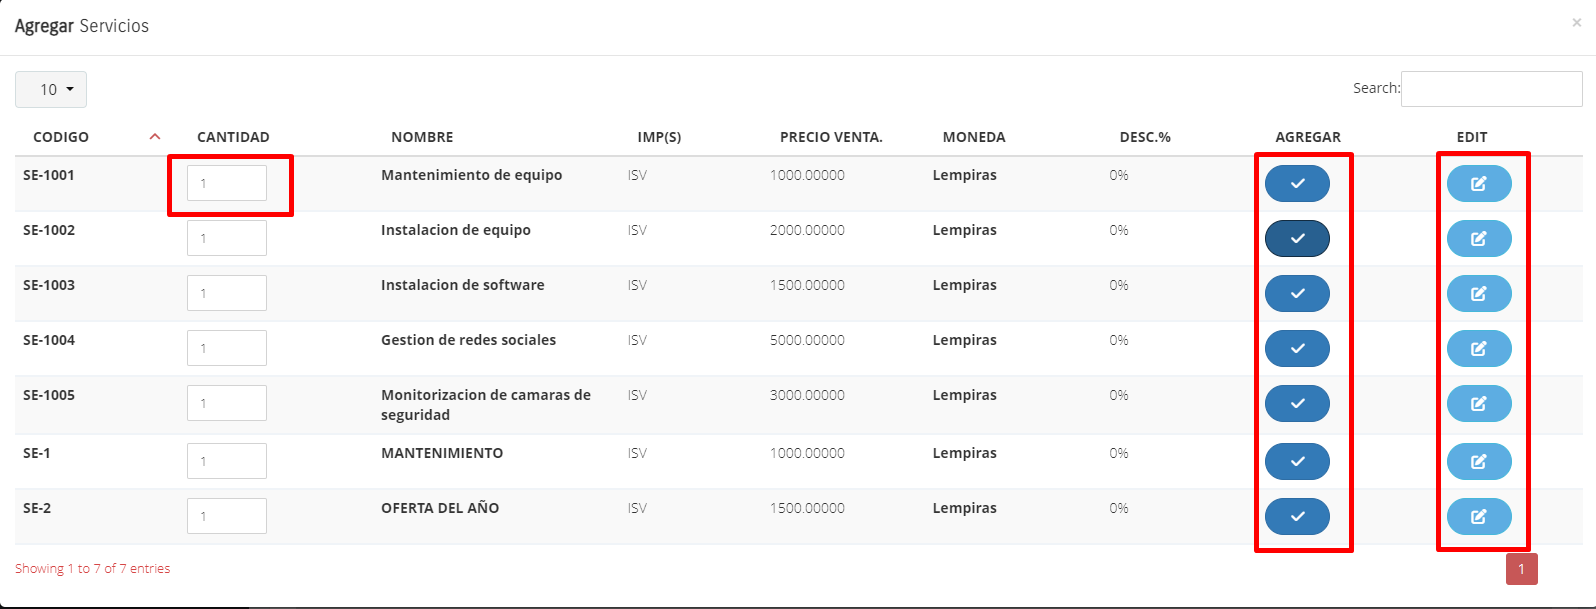Click the AGREGAR column header
Viewport: 1596px width, 609px height.
tap(1308, 137)
